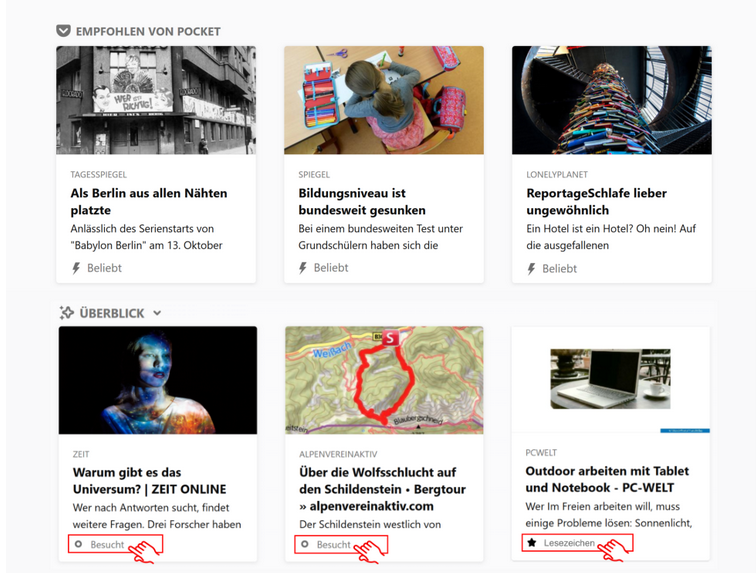This screenshot has height=573, width=756.
Task: Click Besucht circle icon on Alpenvereinaktiv card
Action: [x=305, y=544]
